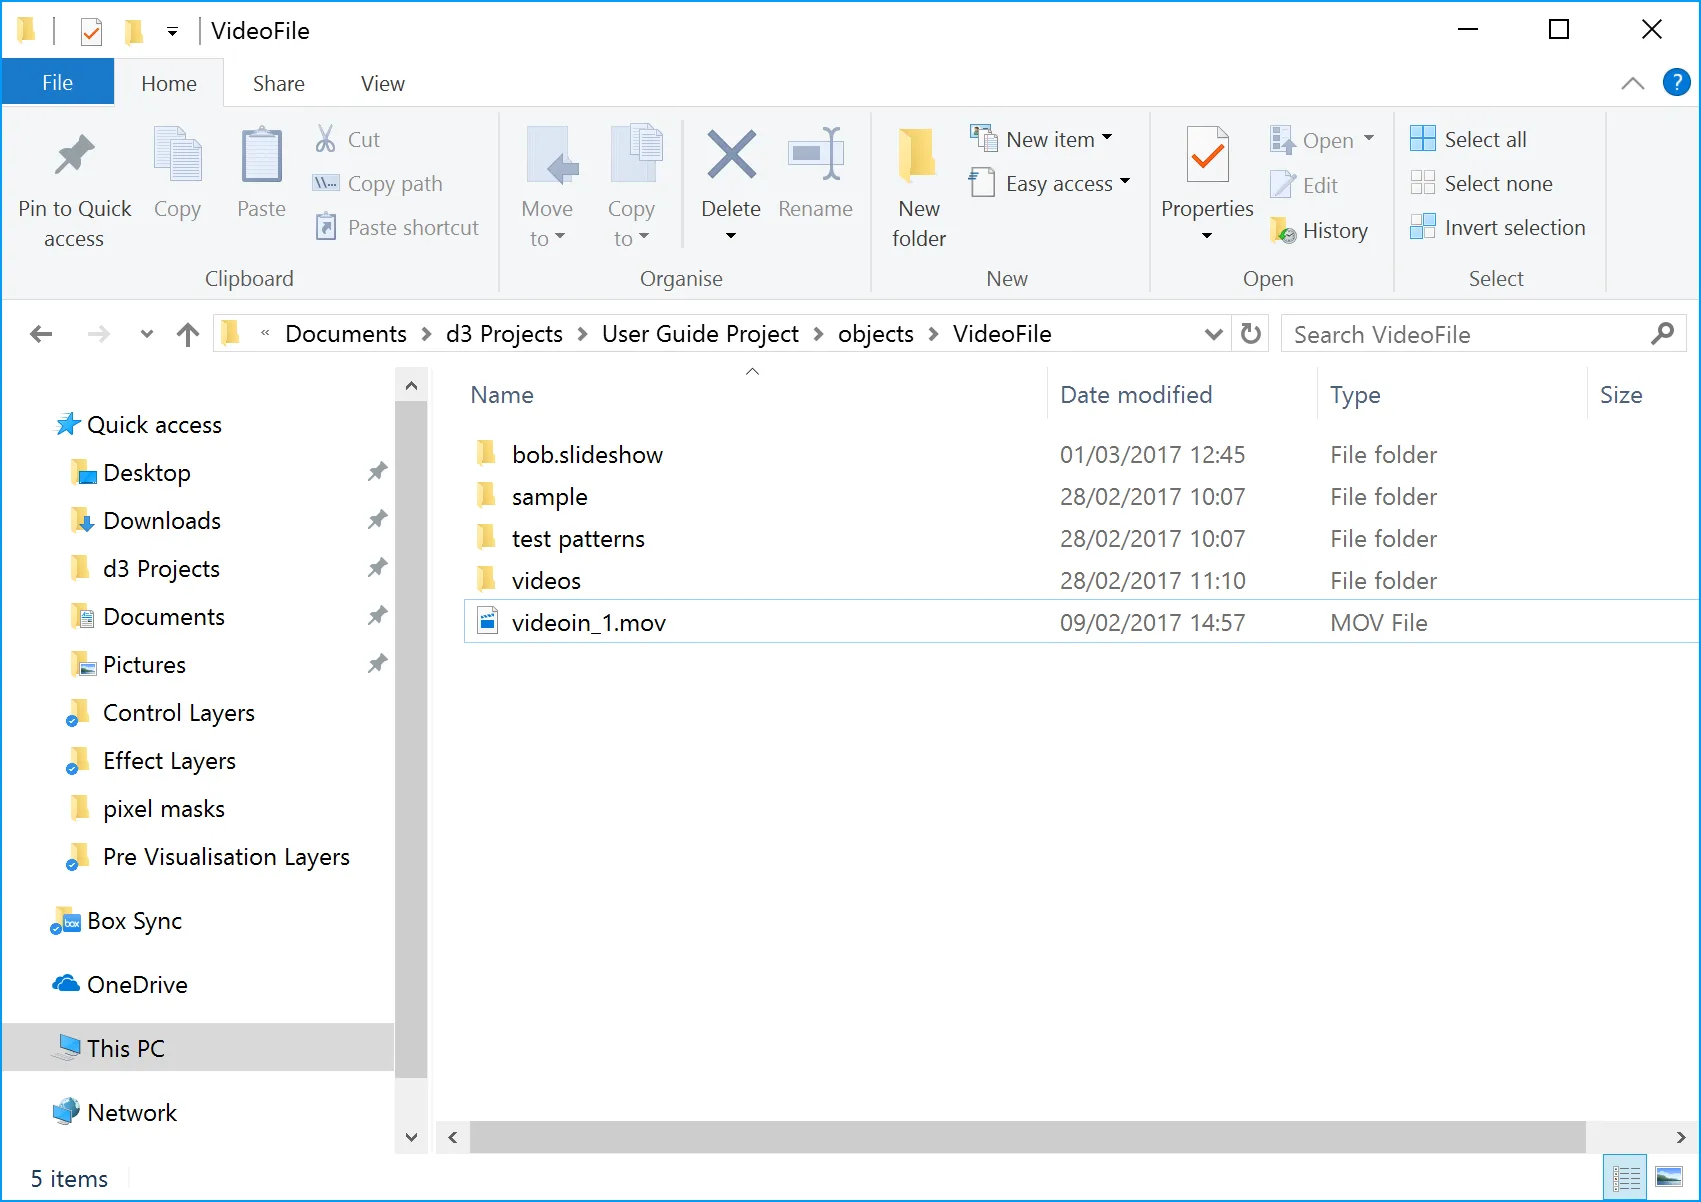Image resolution: width=1701 pixels, height=1202 pixels.
Task: Open the File menu
Action: pos(57,82)
